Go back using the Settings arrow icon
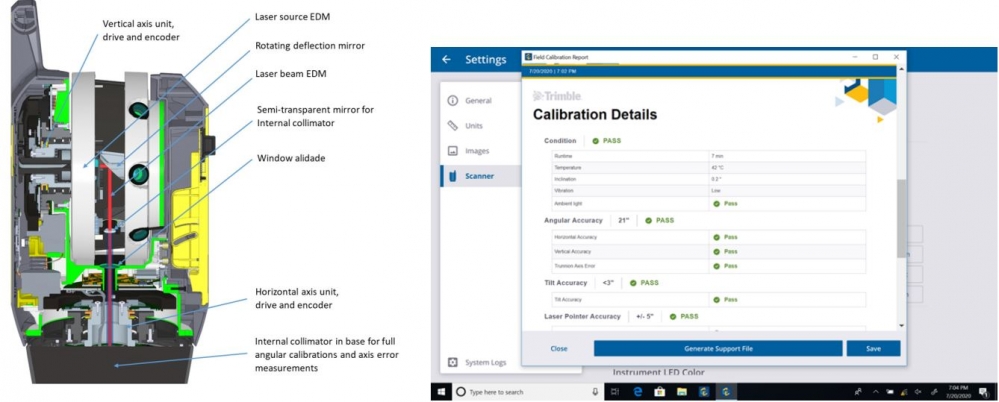Screen dimensions: 999x402 click(446, 59)
